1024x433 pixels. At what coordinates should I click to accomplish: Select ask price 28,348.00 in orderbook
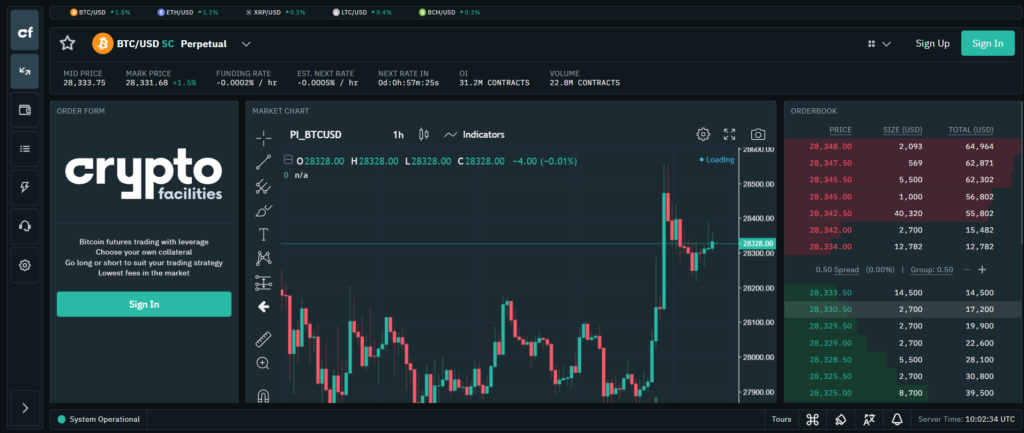point(831,146)
